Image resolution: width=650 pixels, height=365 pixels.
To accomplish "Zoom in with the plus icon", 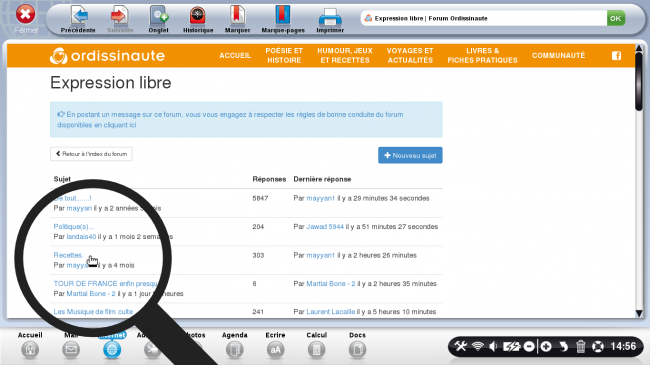I will click(546, 346).
